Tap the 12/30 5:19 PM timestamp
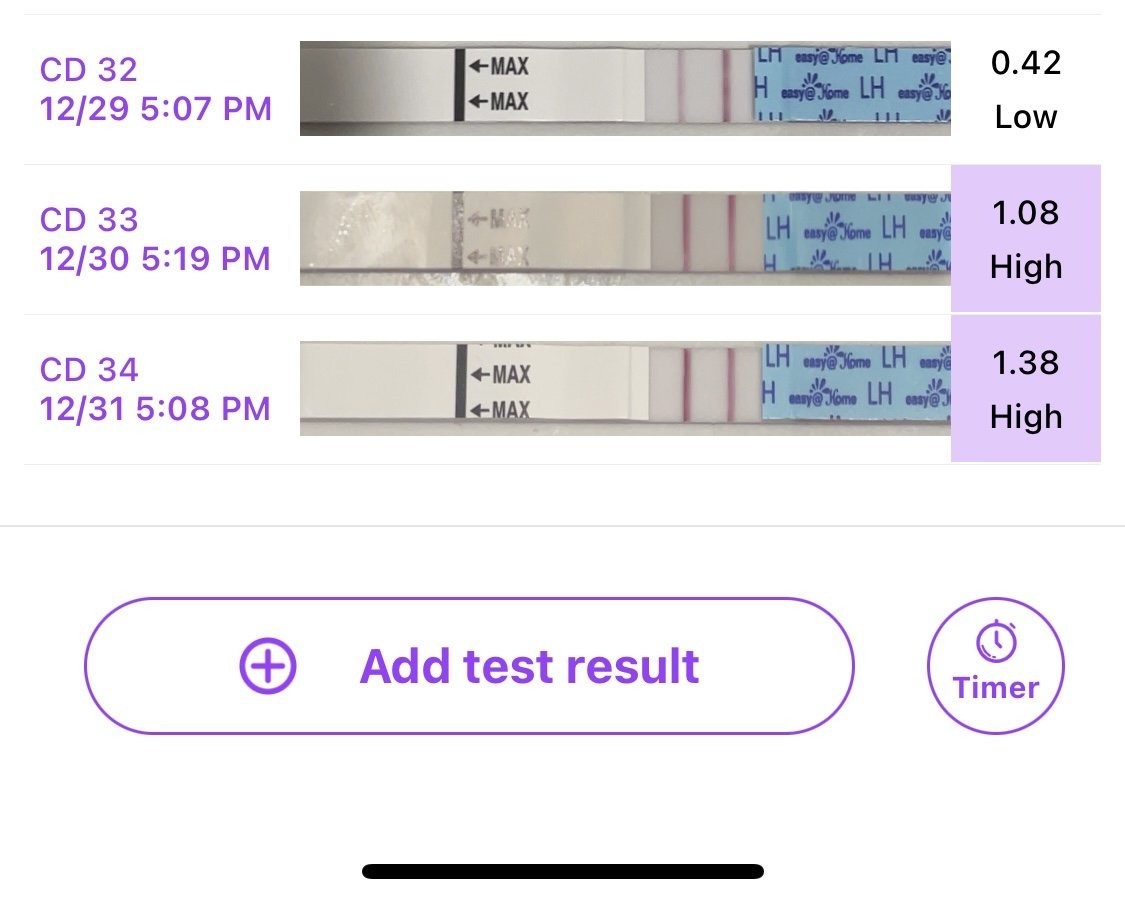Image resolution: width=1125 pixels, height=902 pixels. coord(156,259)
